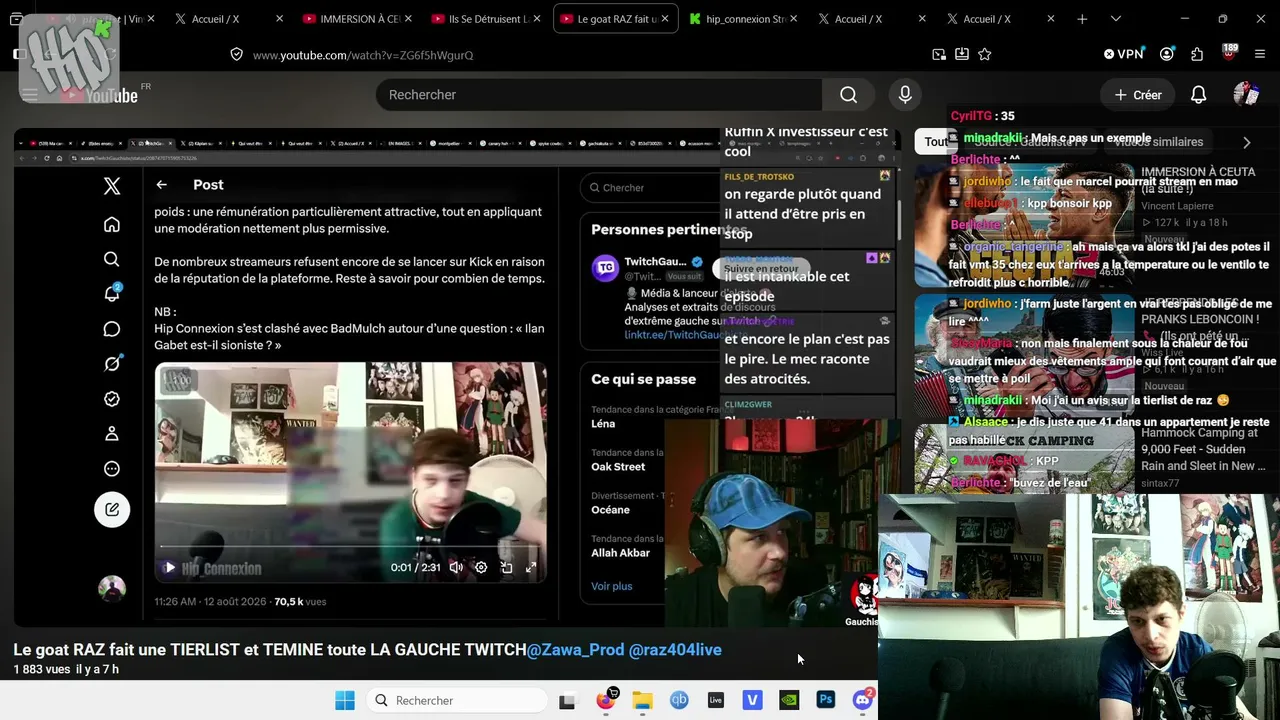Click the X logo in the post sidebar

click(112, 186)
